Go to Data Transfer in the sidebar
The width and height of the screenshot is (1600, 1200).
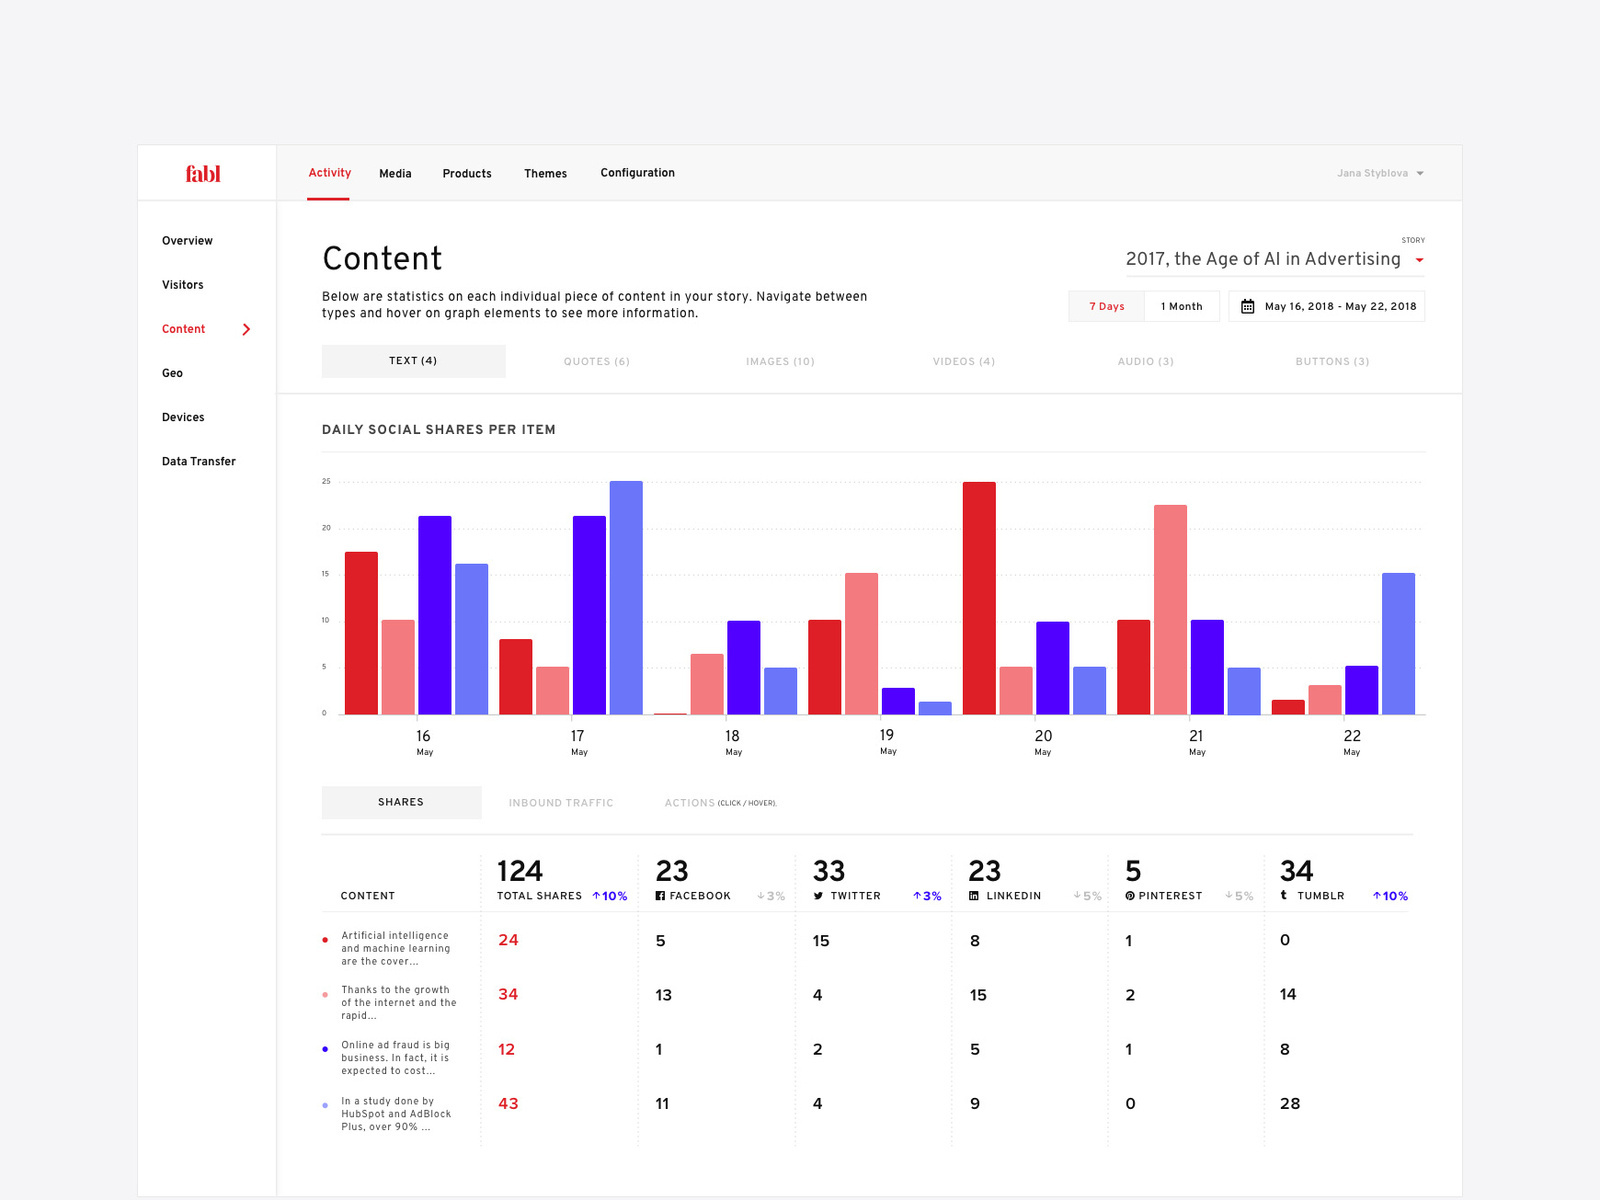coord(198,461)
